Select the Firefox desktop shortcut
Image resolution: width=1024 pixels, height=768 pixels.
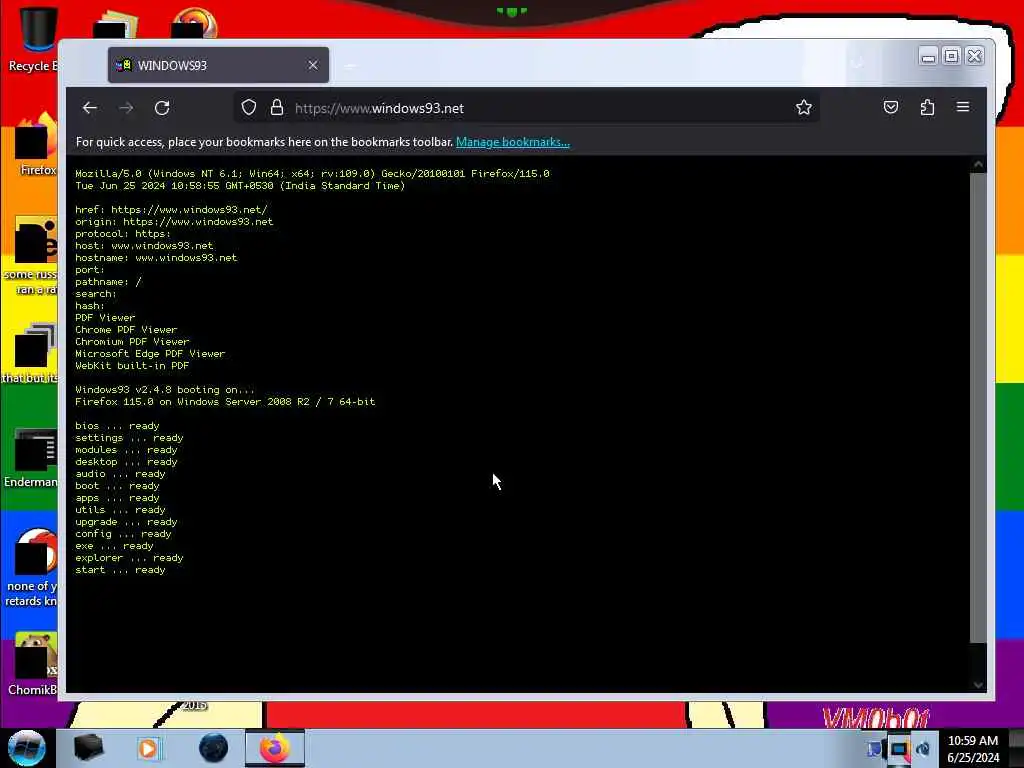point(36,145)
